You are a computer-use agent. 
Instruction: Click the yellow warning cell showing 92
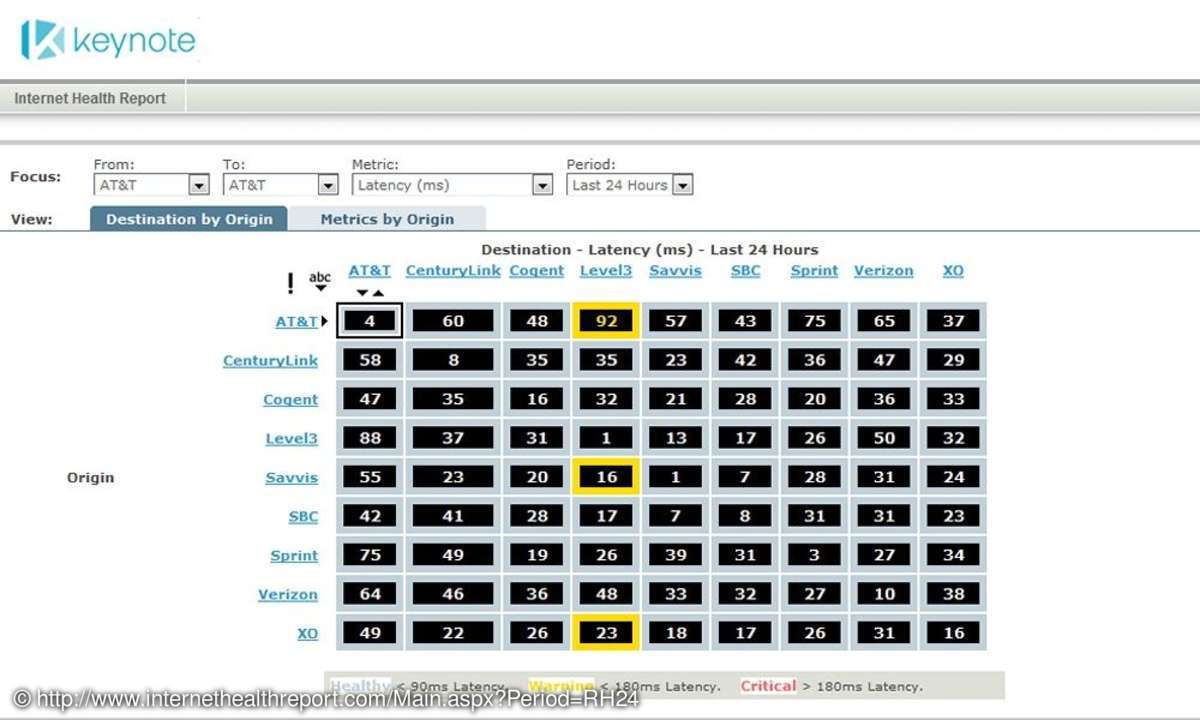(606, 321)
